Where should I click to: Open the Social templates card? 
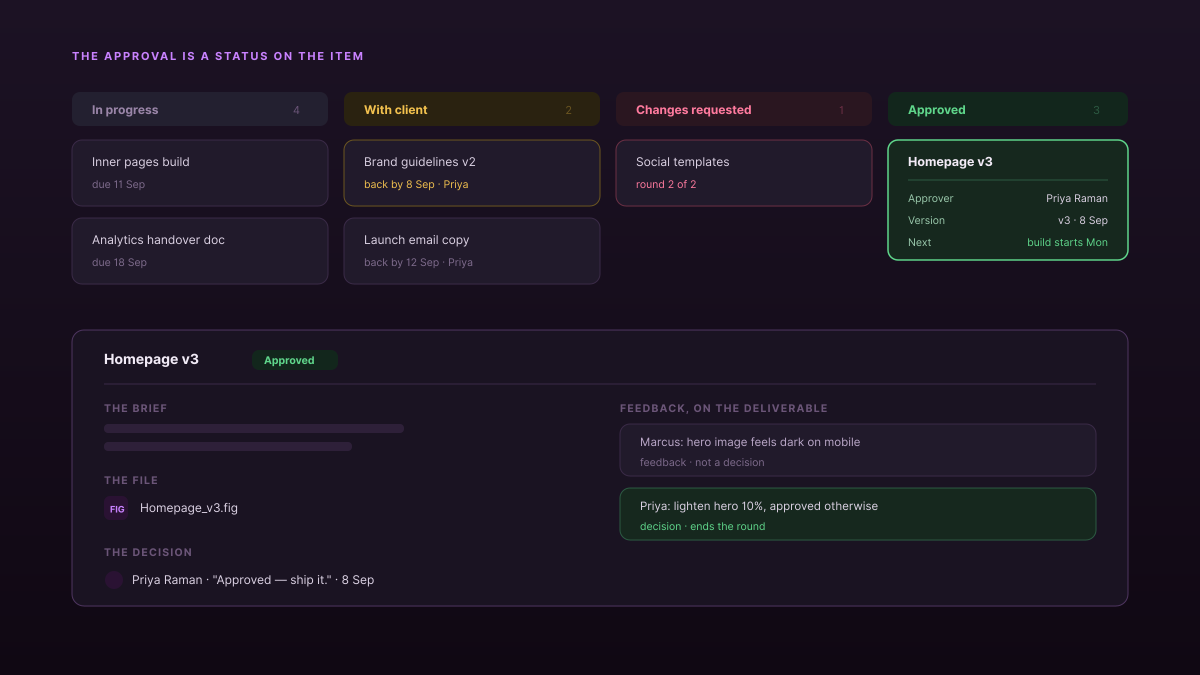744,173
